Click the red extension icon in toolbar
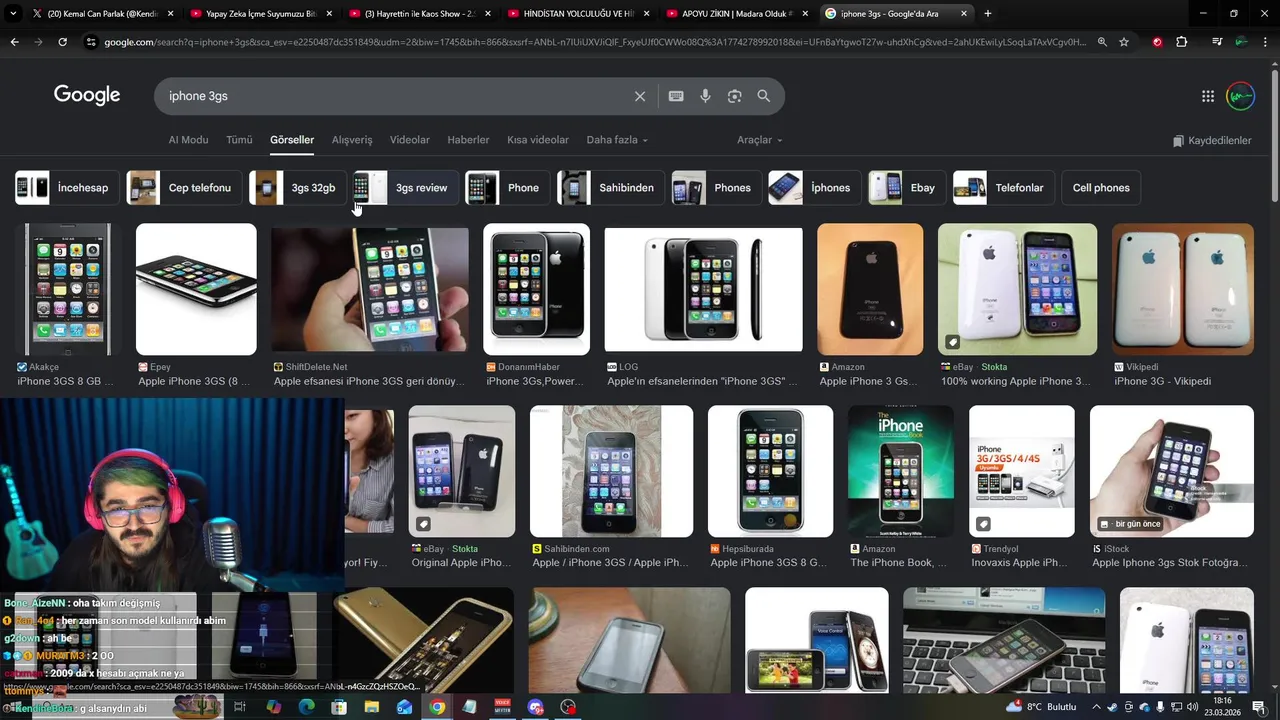 click(1158, 42)
